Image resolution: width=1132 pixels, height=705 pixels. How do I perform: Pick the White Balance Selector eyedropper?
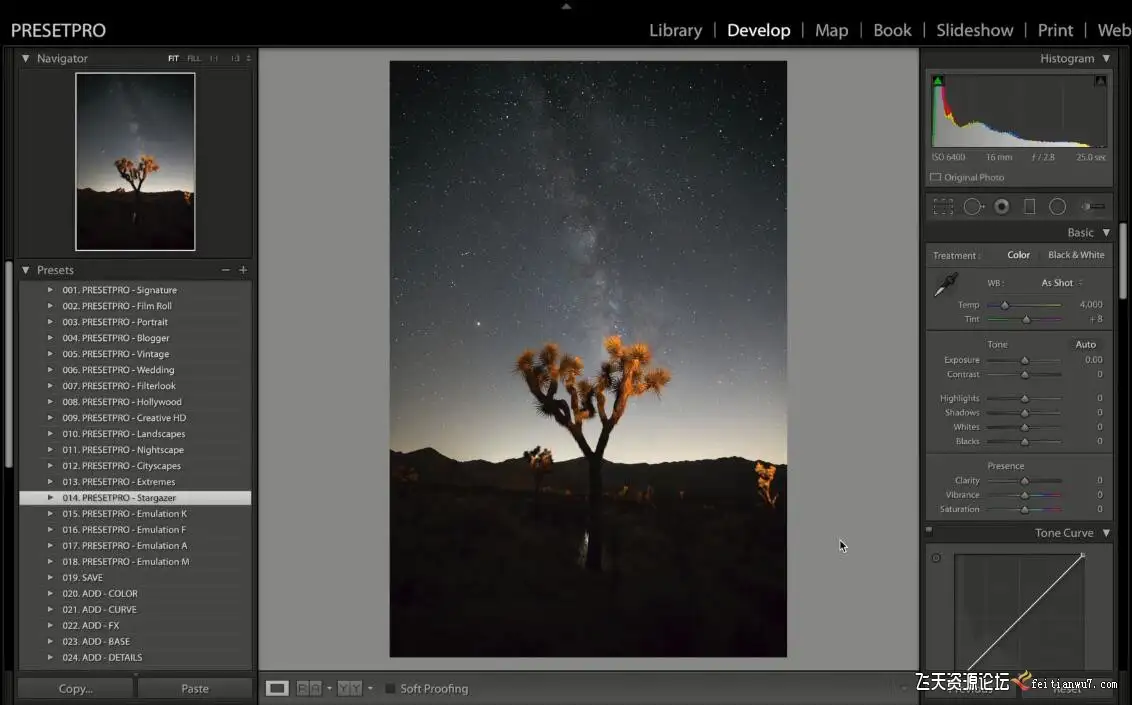tap(945, 284)
